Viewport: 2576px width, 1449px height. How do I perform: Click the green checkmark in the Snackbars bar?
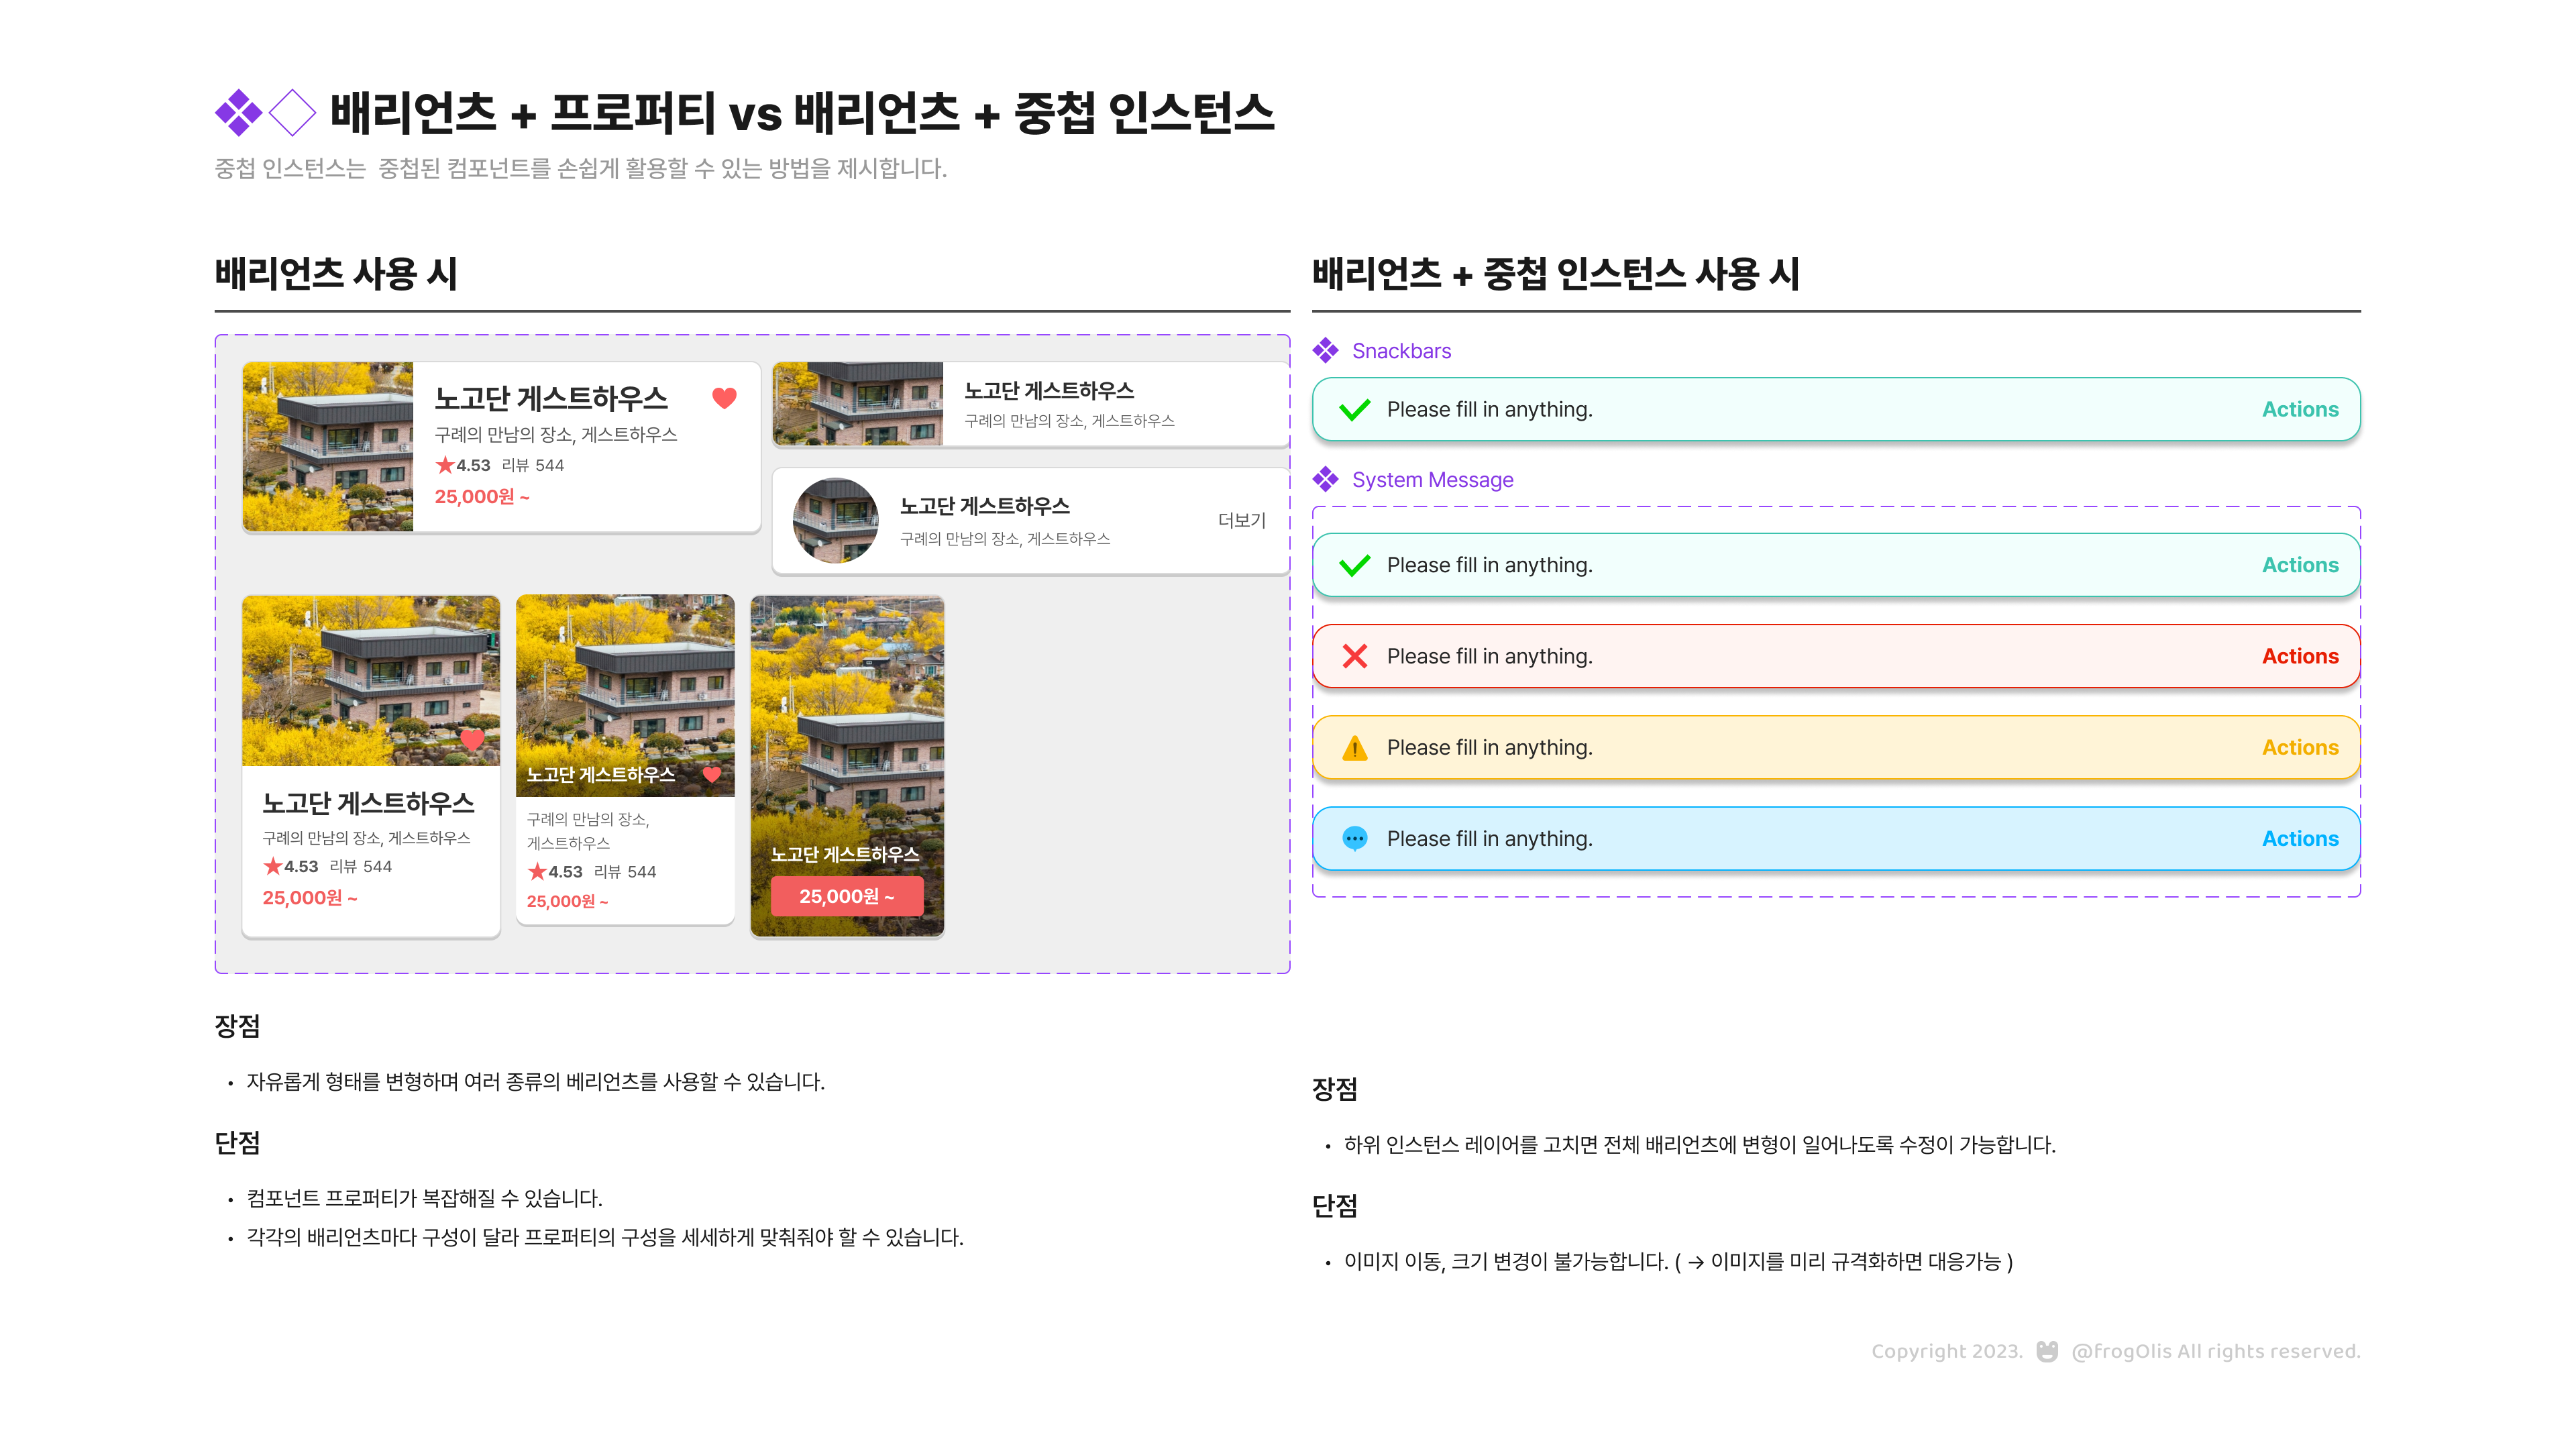coord(1355,410)
